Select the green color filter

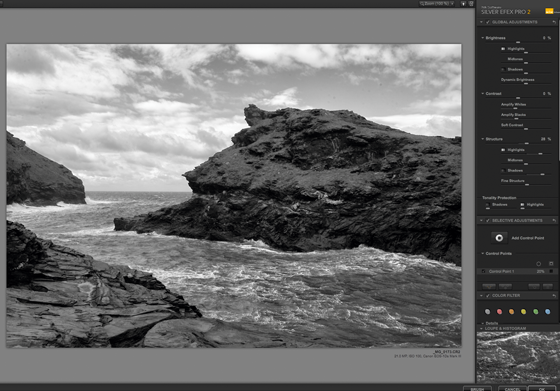click(536, 312)
